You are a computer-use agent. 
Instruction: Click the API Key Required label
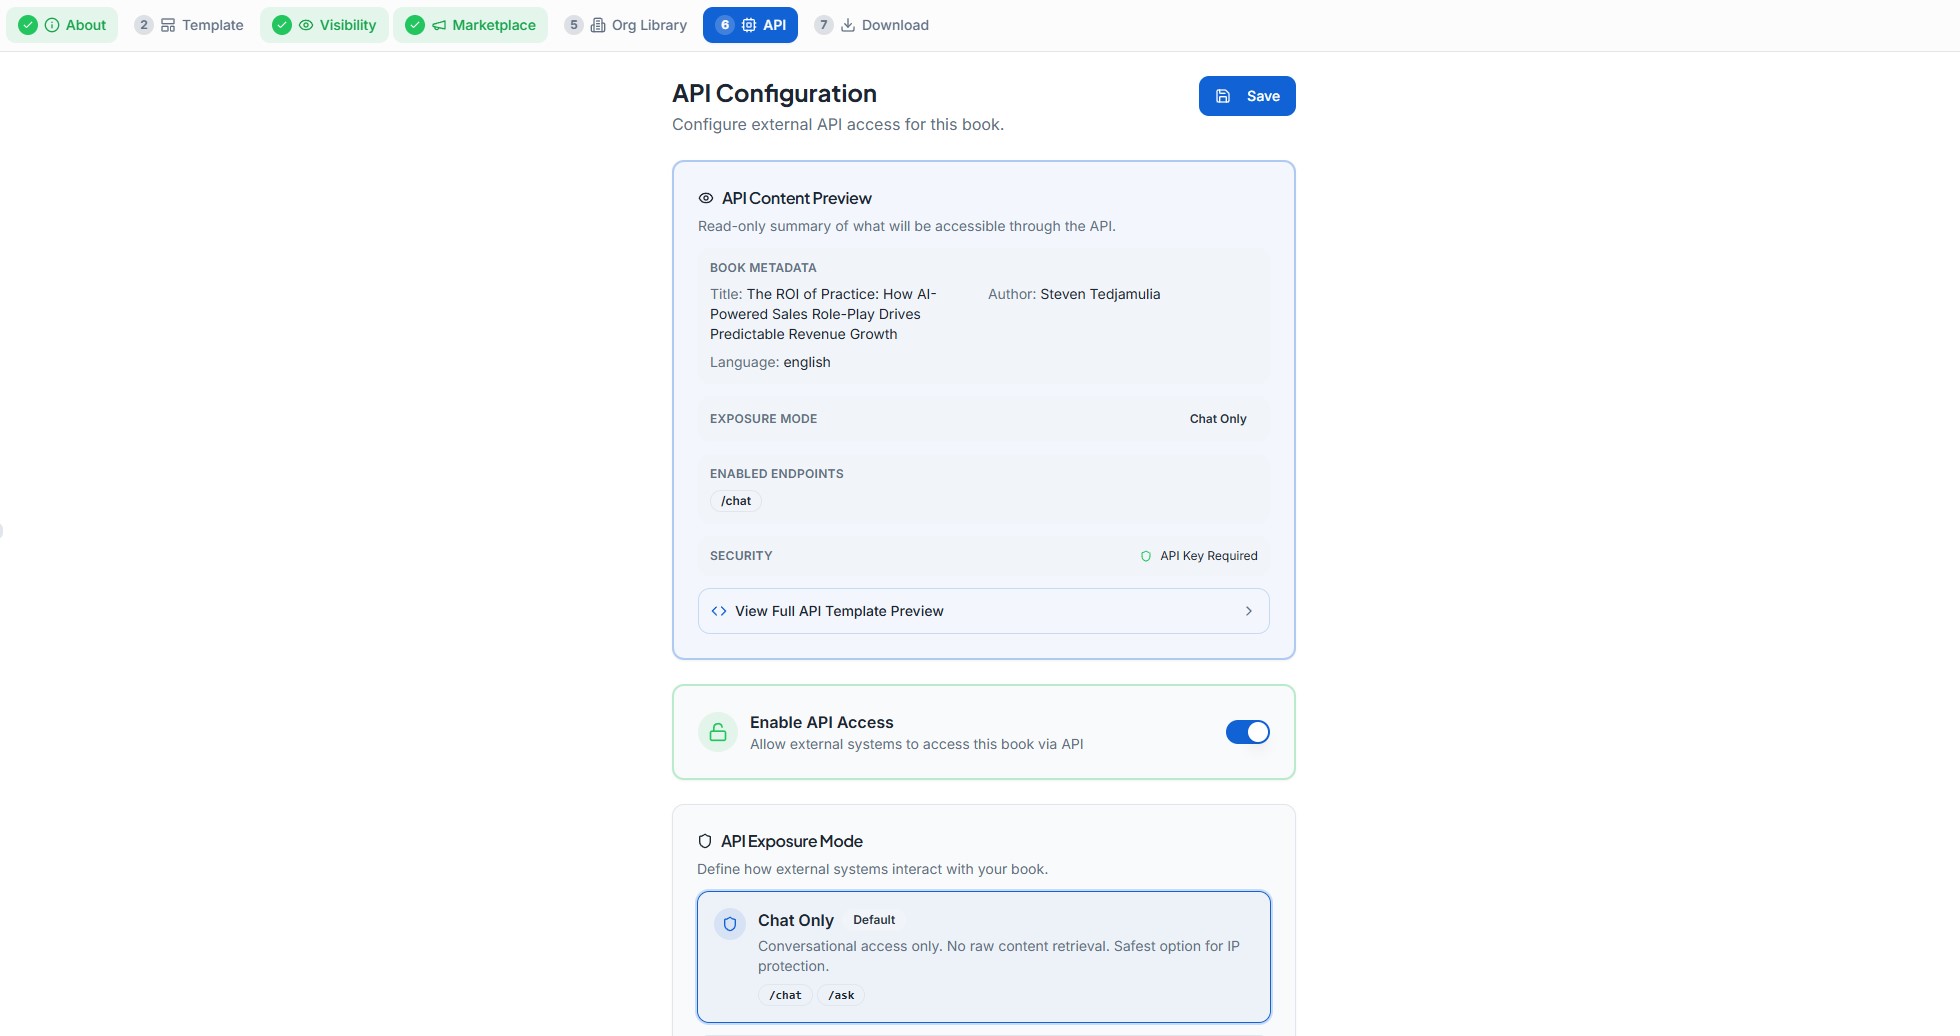(x=1209, y=556)
